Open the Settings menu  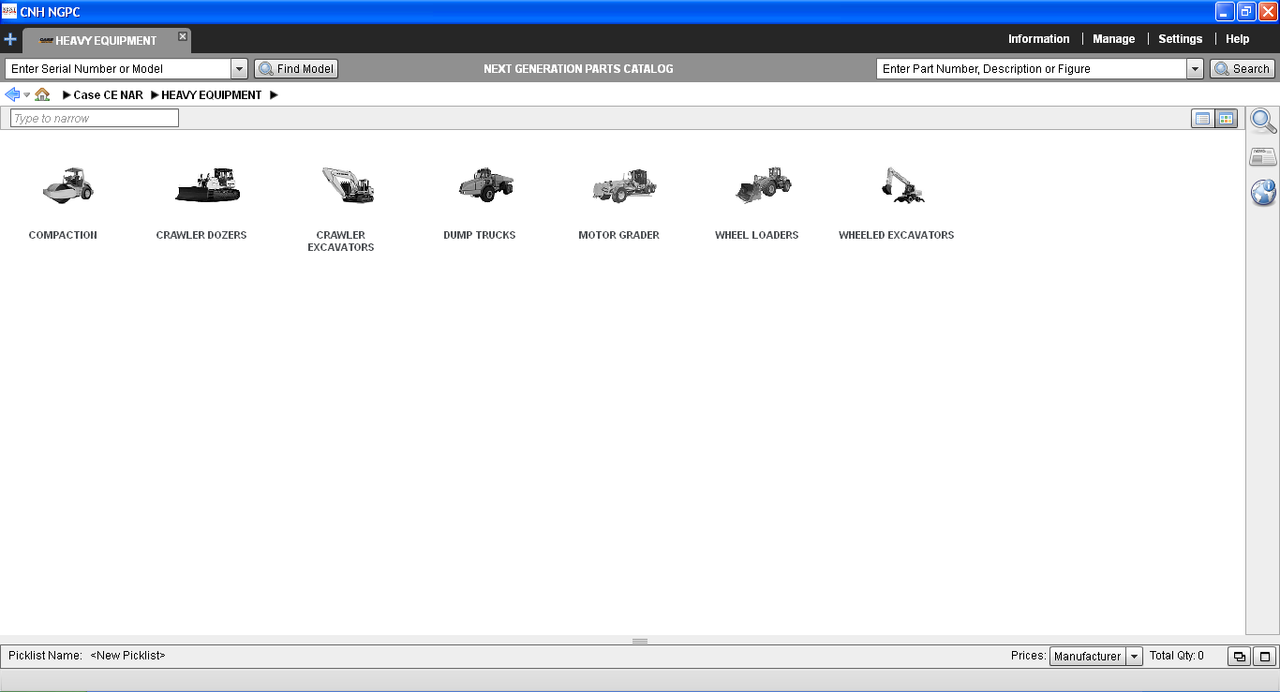coord(1180,39)
